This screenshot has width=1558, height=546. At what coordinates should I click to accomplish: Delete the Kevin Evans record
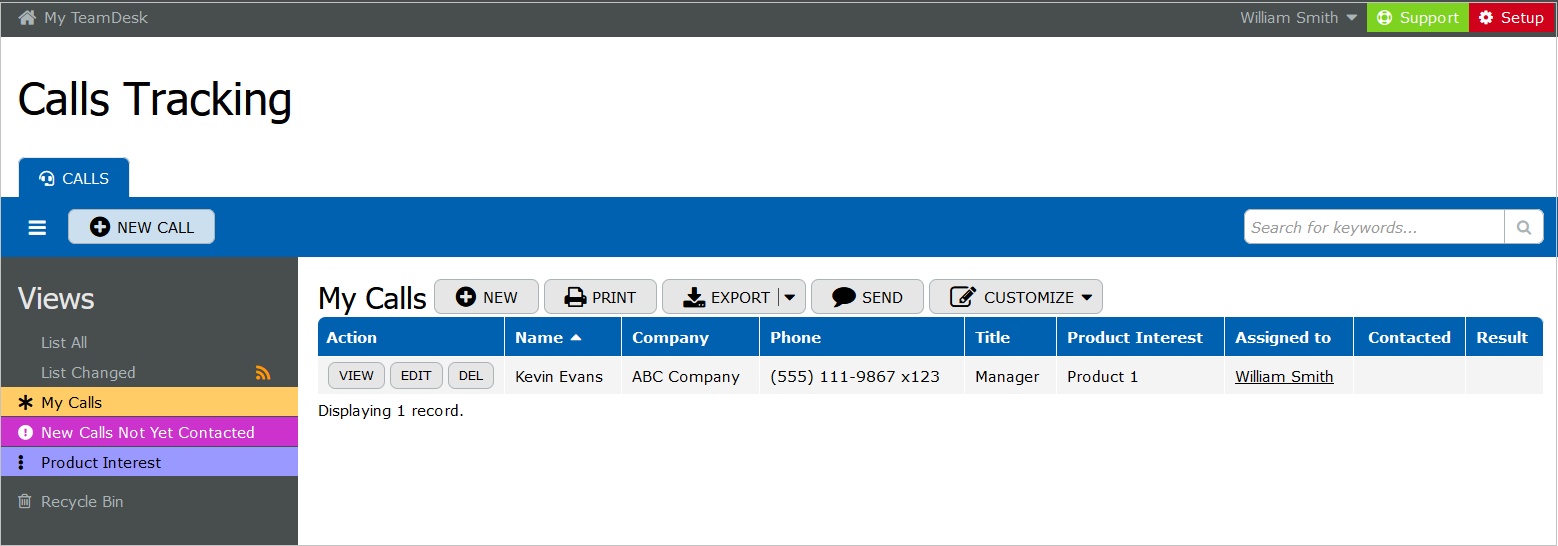pyautogui.click(x=470, y=376)
